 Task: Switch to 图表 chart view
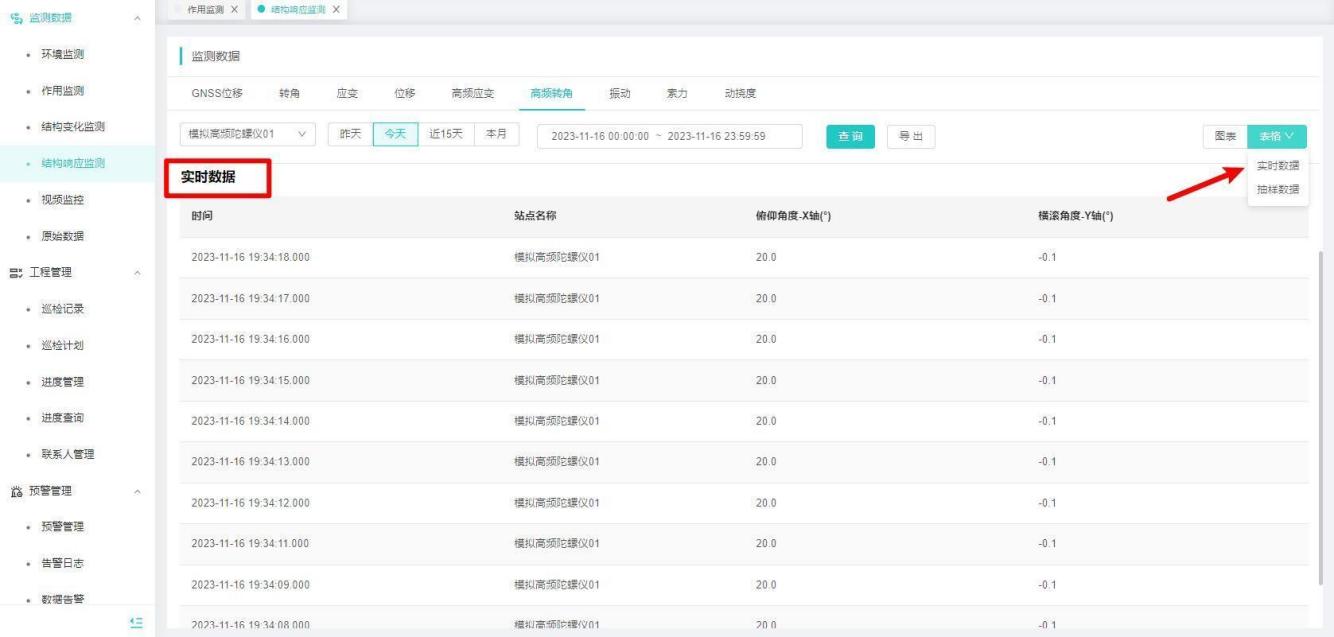(1224, 136)
